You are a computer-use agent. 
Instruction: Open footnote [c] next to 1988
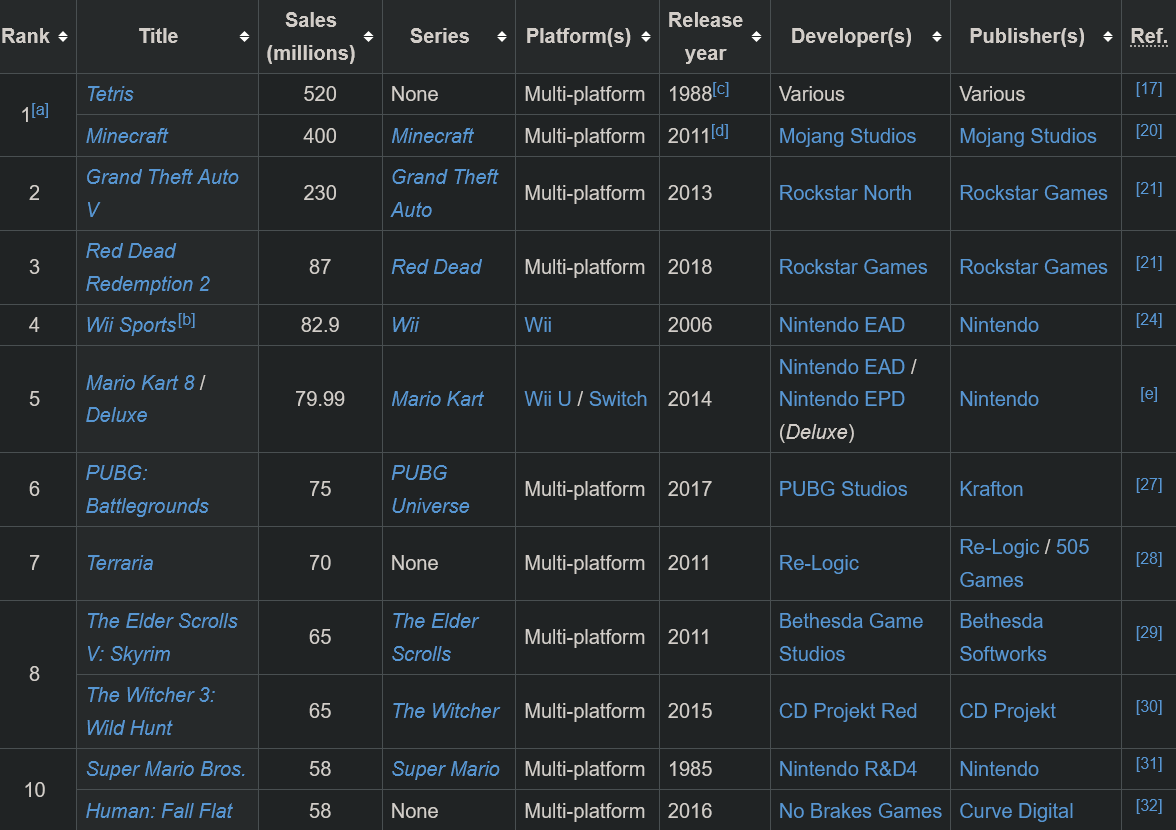tap(721, 89)
